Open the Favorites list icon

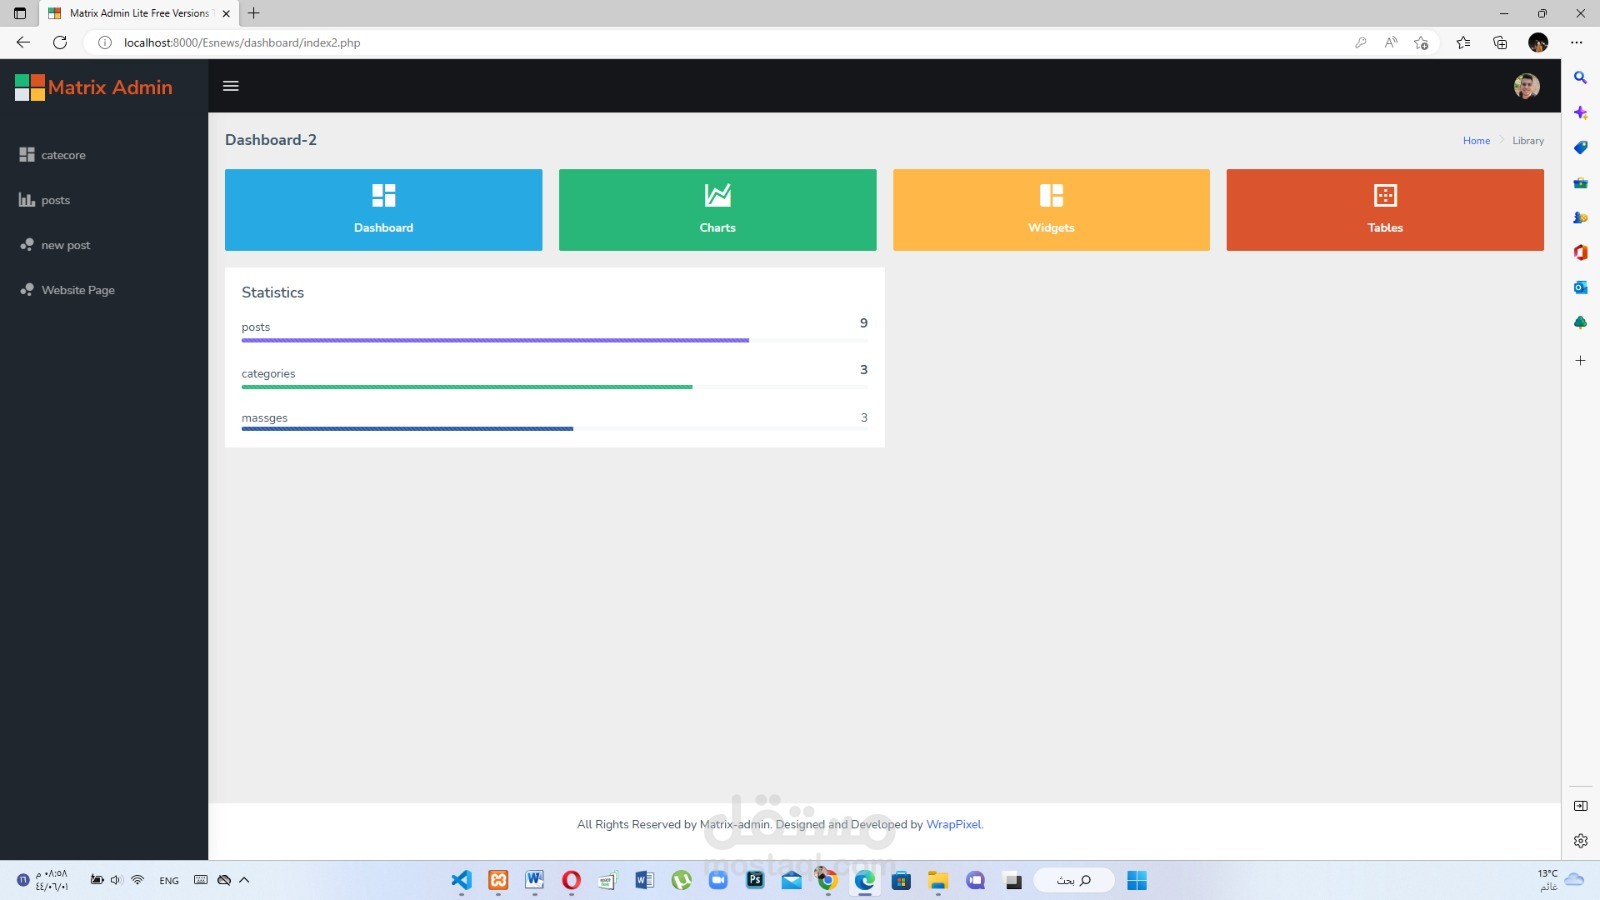1463,42
